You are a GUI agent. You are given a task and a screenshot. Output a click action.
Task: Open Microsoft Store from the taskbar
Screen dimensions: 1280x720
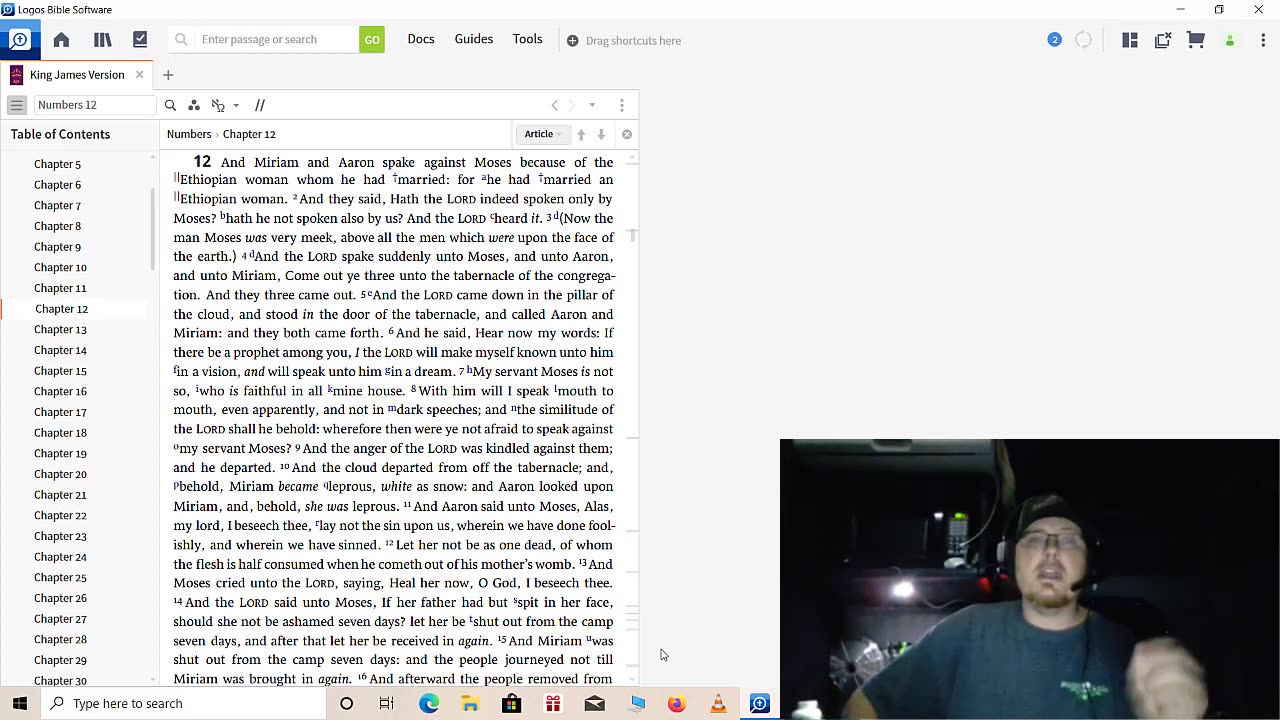tap(511, 703)
